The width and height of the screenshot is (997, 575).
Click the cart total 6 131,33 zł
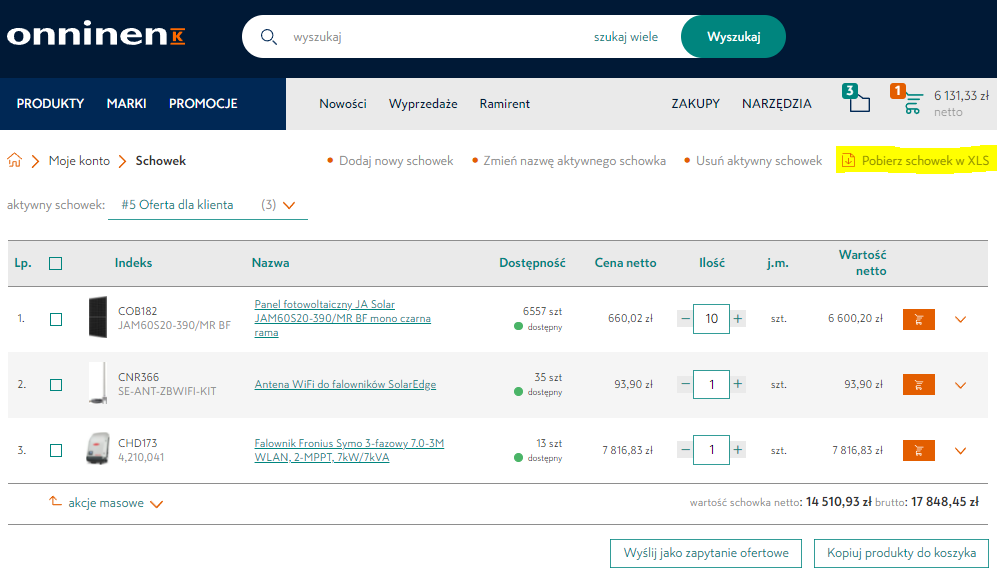[961, 95]
